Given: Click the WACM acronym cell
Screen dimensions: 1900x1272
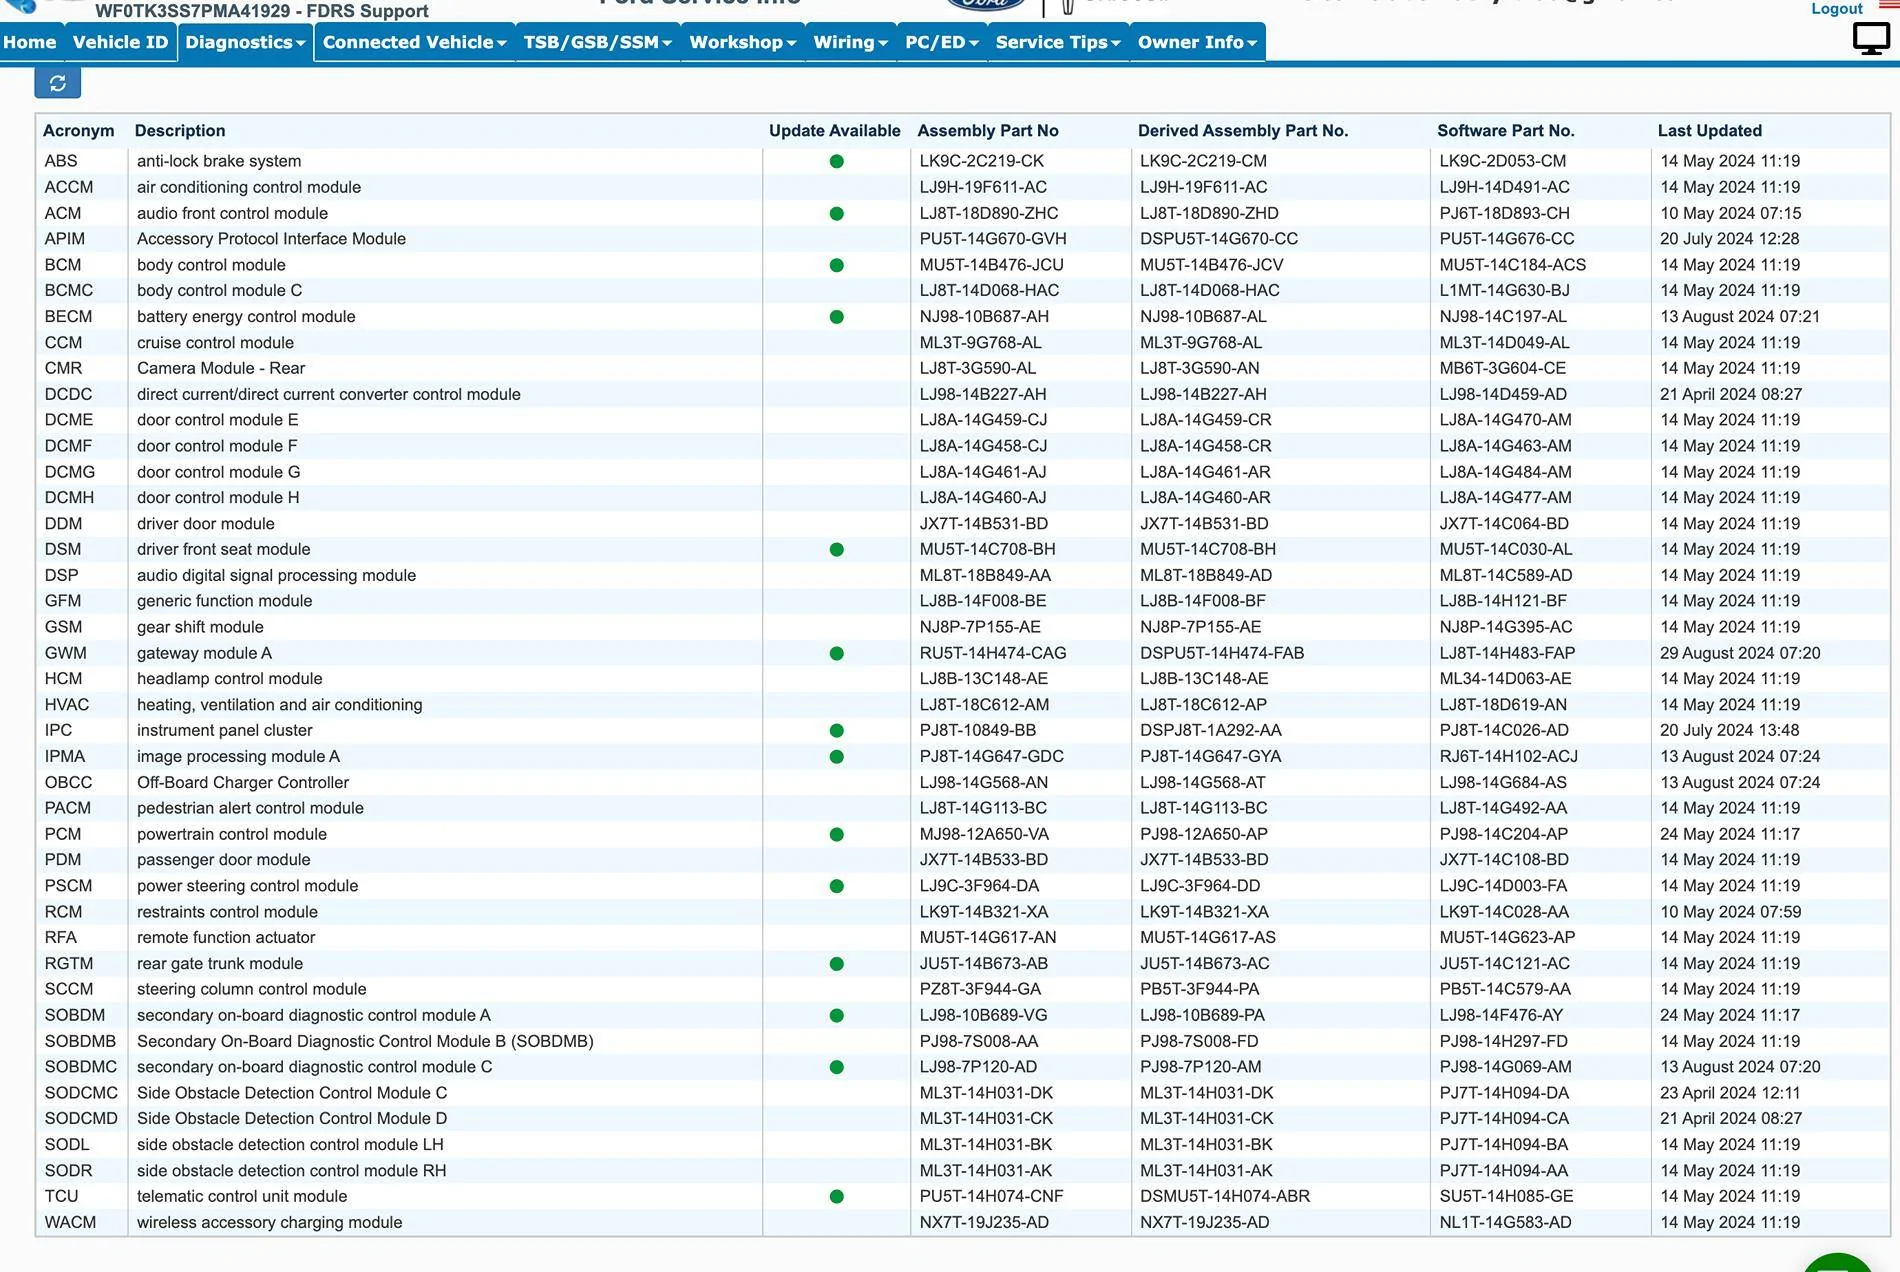Looking at the screenshot, I should pos(70,1222).
